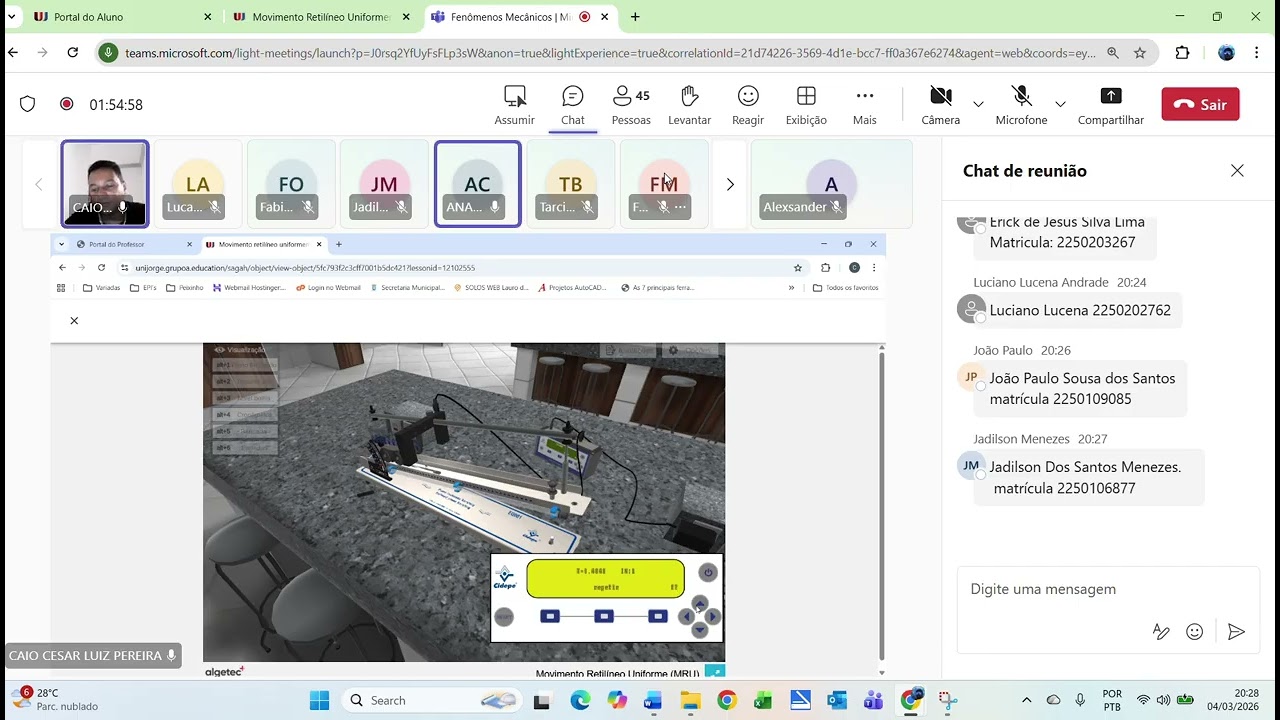Open the browser profile avatar
Viewport: 1280px width, 720px height.
pyautogui.click(x=1226, y=53)
